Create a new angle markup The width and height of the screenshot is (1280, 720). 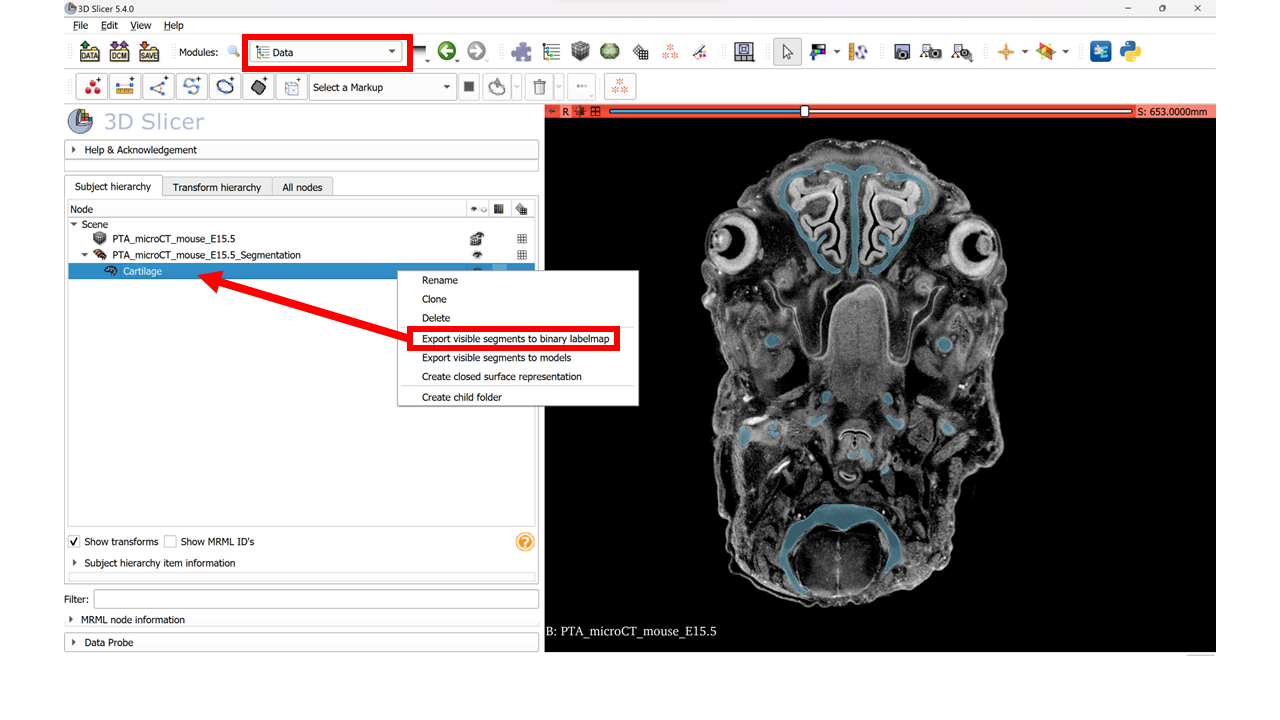(158, 87)
